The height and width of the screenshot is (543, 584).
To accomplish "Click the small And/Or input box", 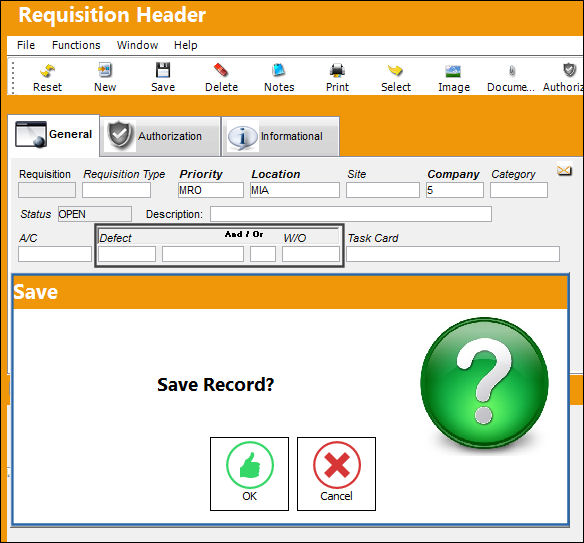I will coord(263,254).
